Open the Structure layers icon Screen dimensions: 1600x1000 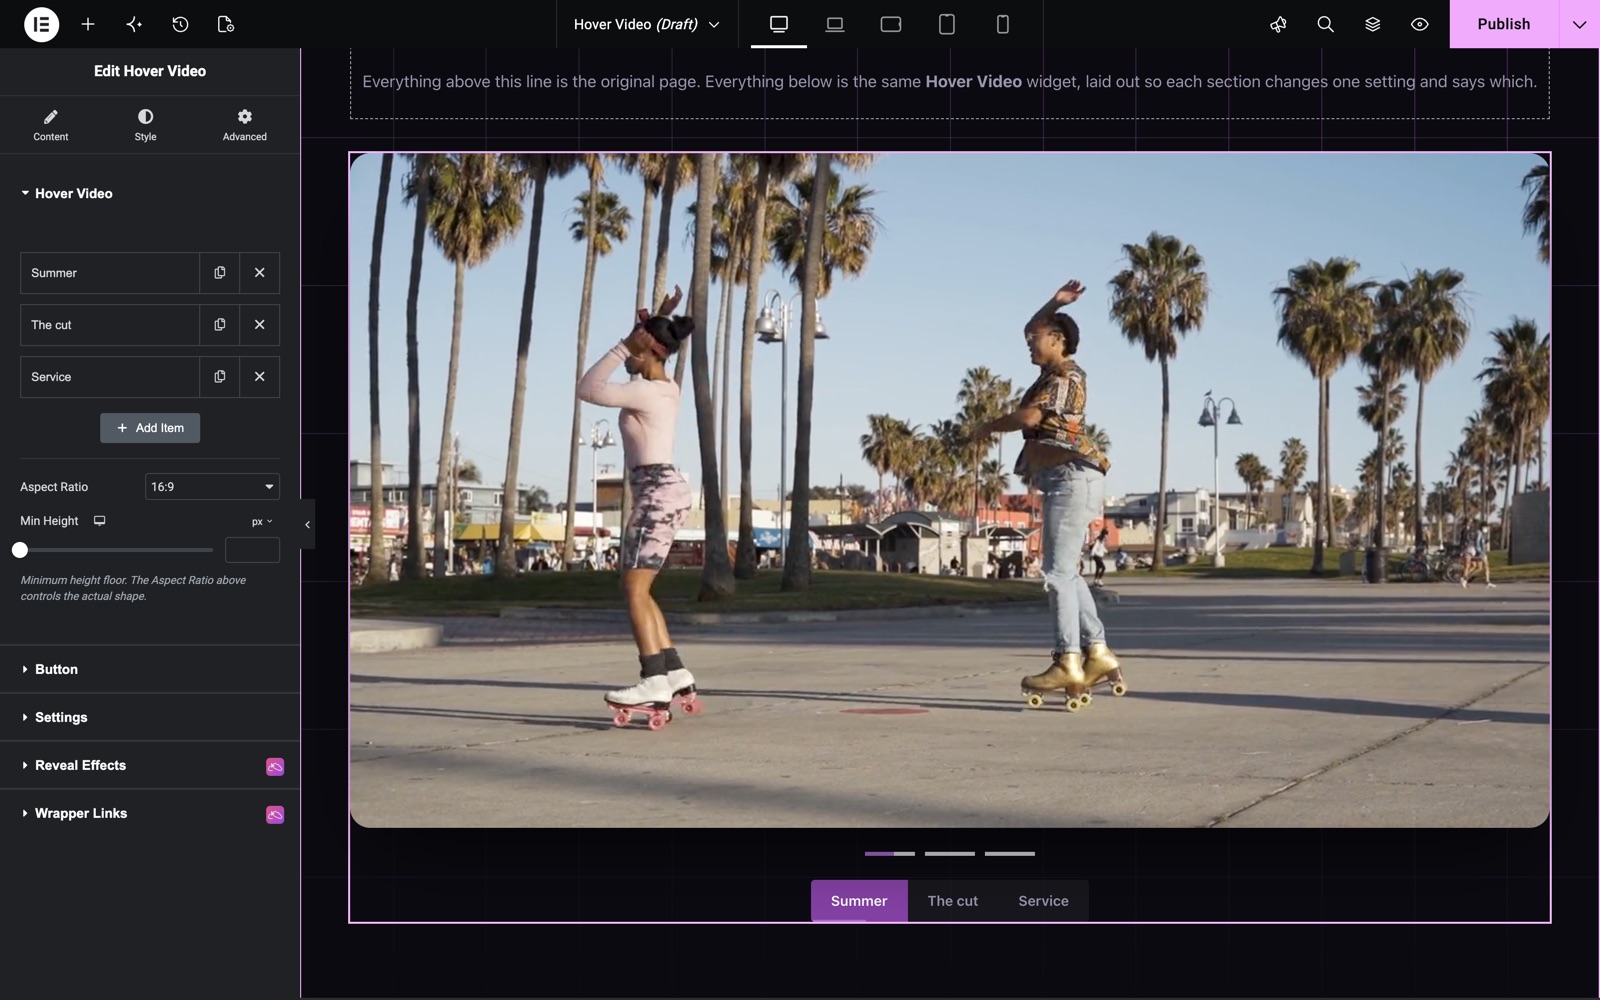pyautogui.click(x=1372, y=24)
